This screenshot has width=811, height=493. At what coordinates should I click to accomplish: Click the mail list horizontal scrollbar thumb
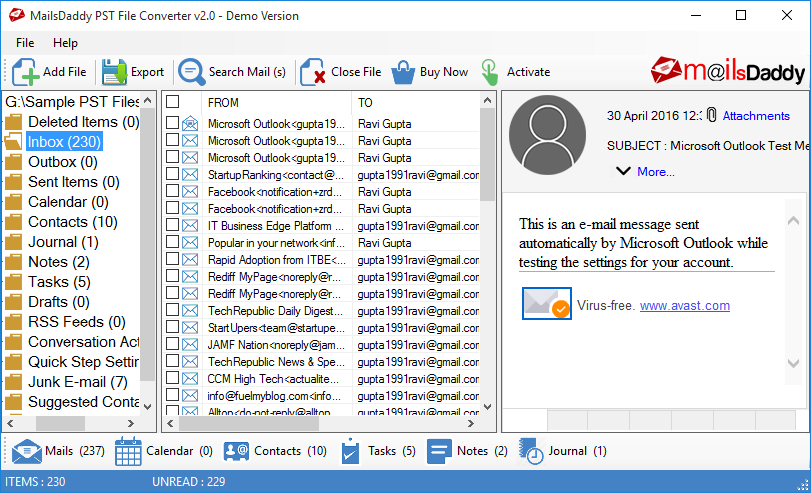point(249,423)
